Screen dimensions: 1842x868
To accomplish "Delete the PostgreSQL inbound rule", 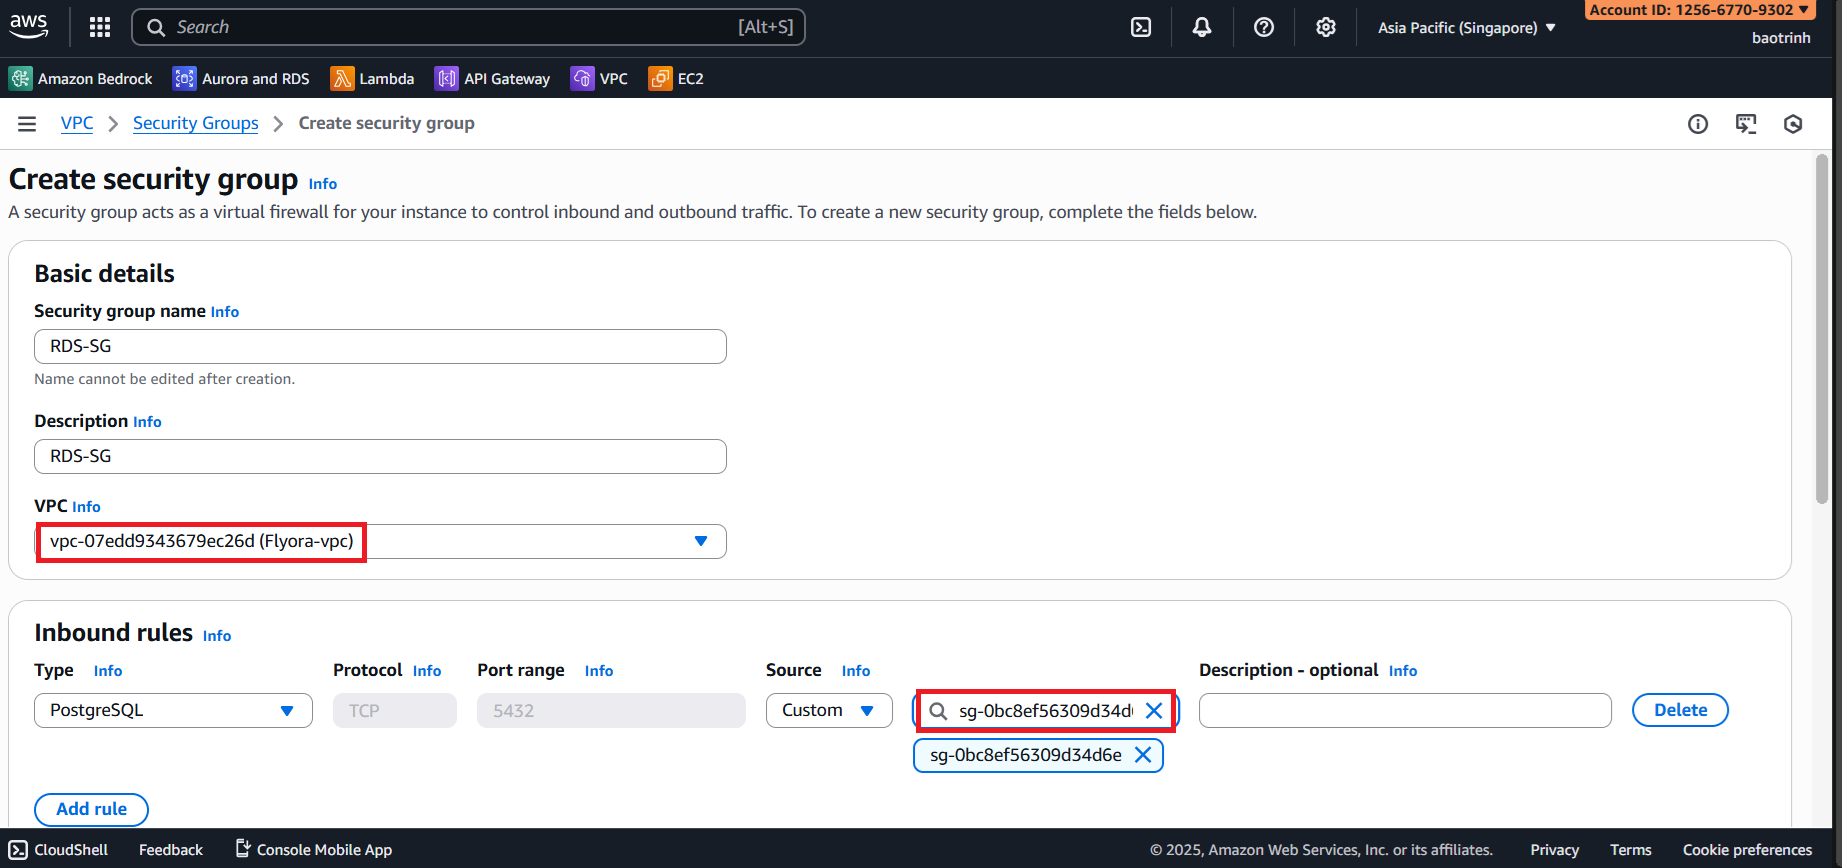I will tap(1680, 710).
